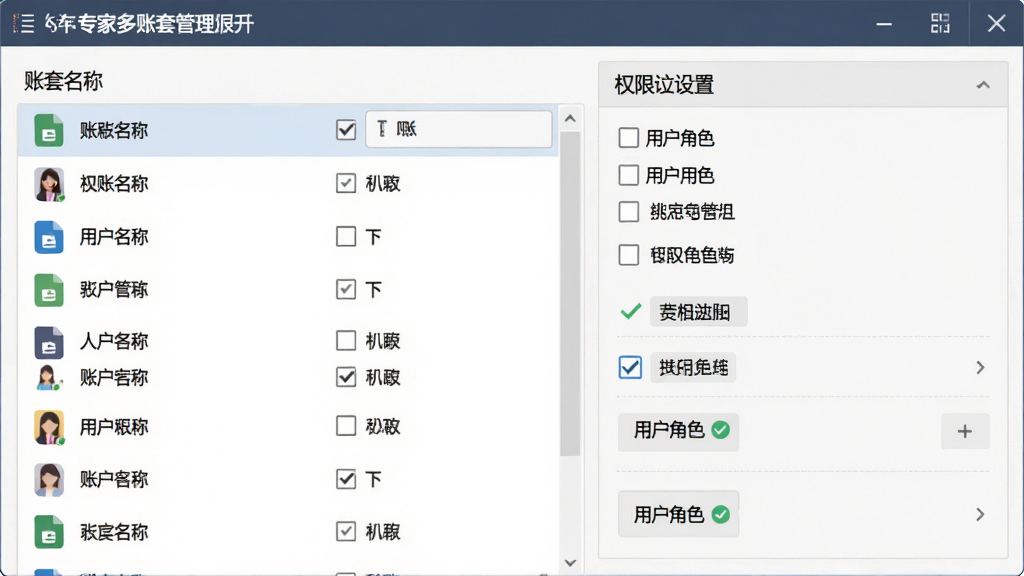Screen dimensions: 1024x576
Task: Uncheck the checkbox in the 救户管称 row
Action: [346, 289]
